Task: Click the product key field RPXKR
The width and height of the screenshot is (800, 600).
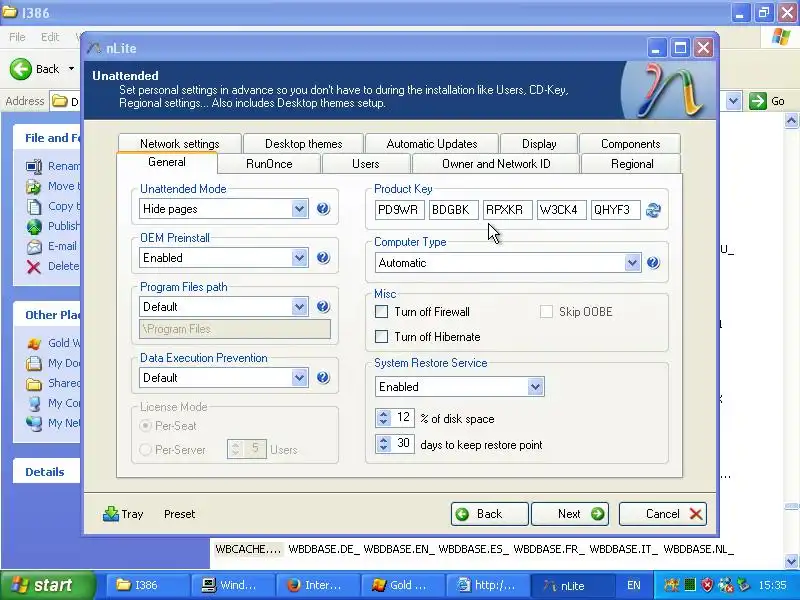Action: (x=508, y=210)
